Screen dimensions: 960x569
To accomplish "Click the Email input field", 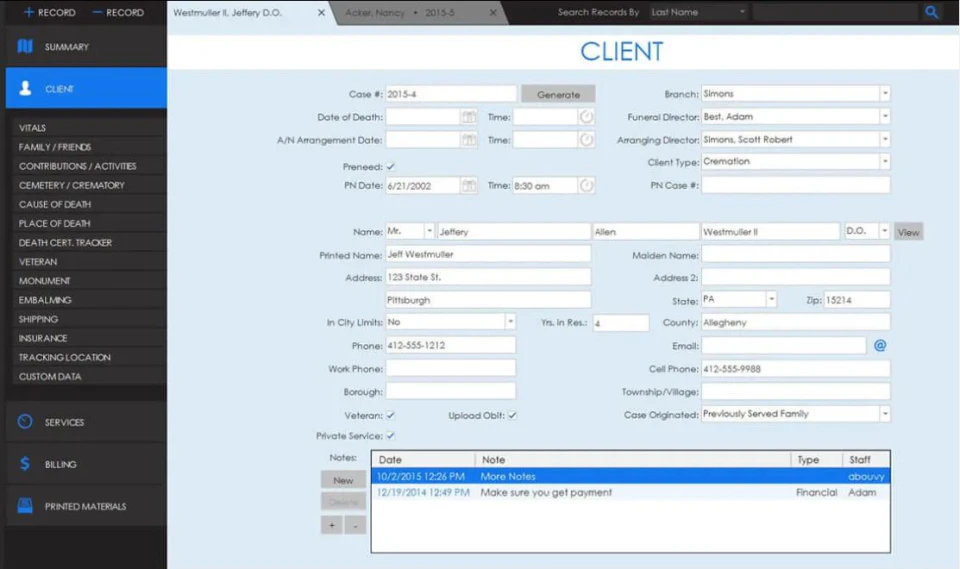I will (x=784, y=345).
